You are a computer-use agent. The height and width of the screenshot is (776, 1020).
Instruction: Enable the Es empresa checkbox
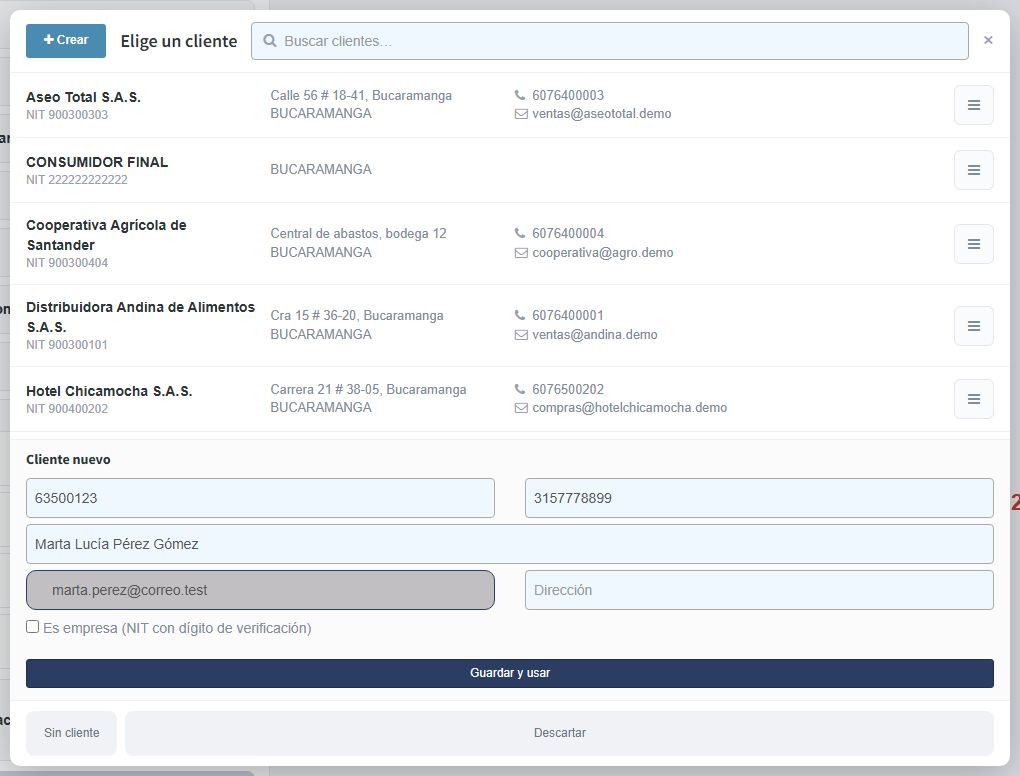pyautogui.click(x=33, y=626)
